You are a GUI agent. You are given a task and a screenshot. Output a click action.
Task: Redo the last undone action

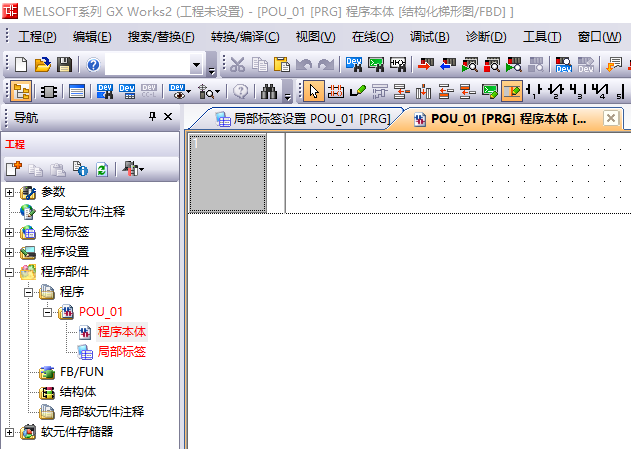point(326,64)
